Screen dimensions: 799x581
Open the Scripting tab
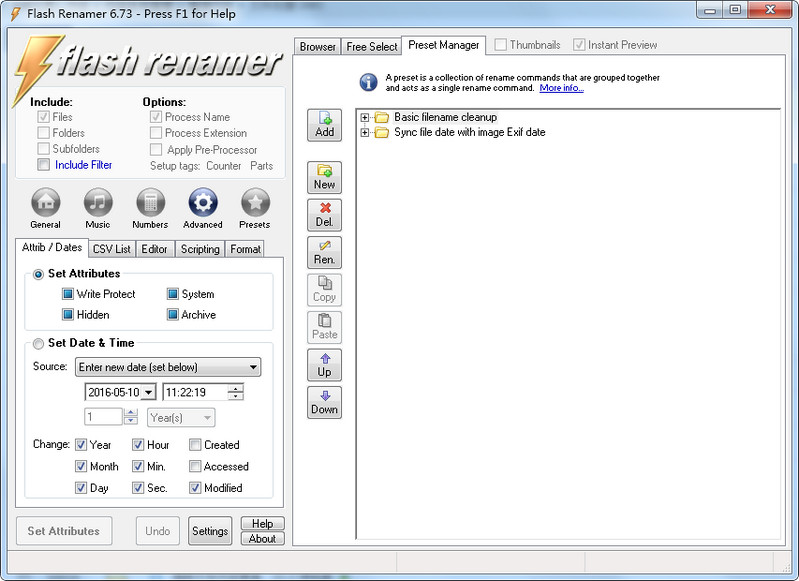pos(200,249)
